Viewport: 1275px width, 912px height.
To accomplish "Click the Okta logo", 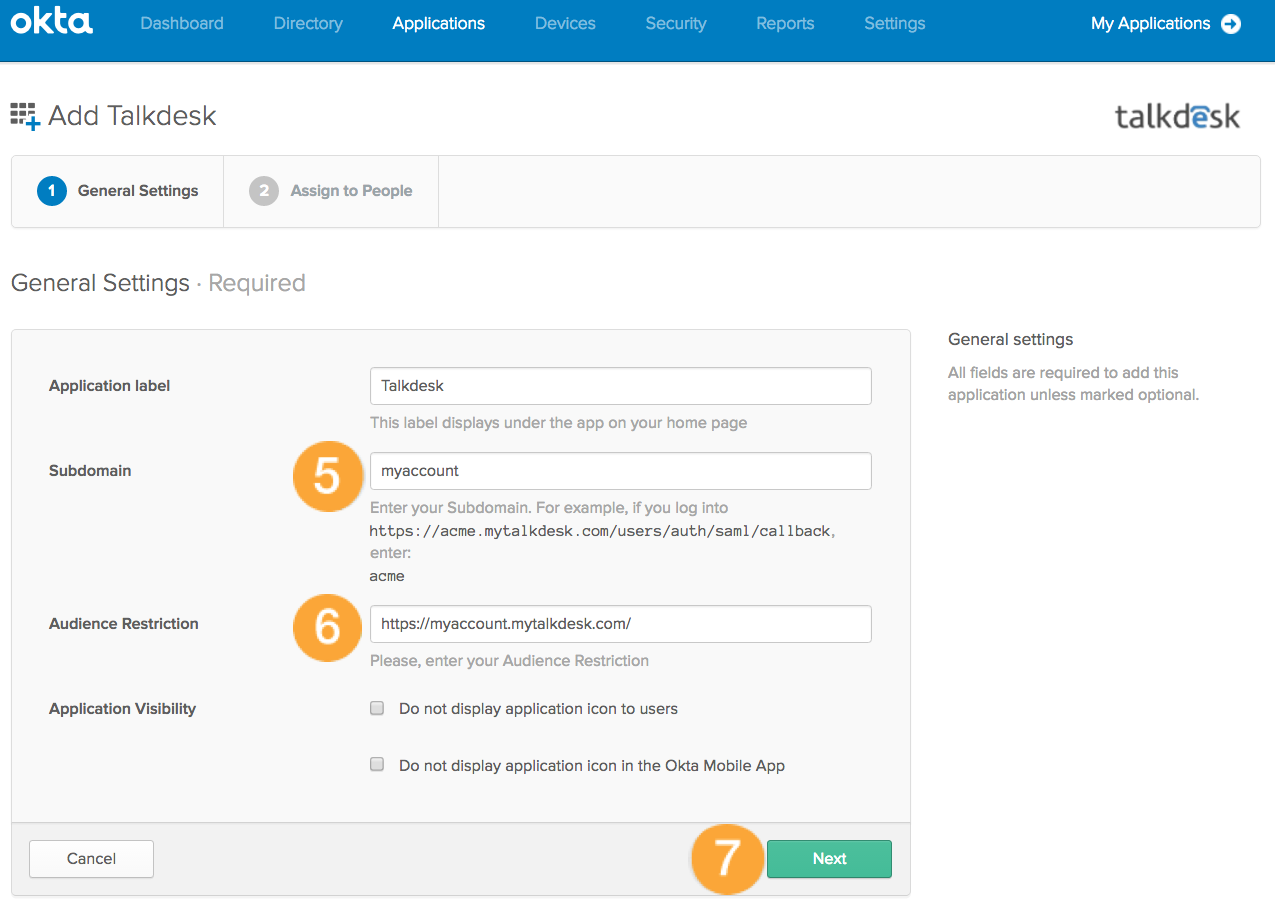I will pos(51,22).
